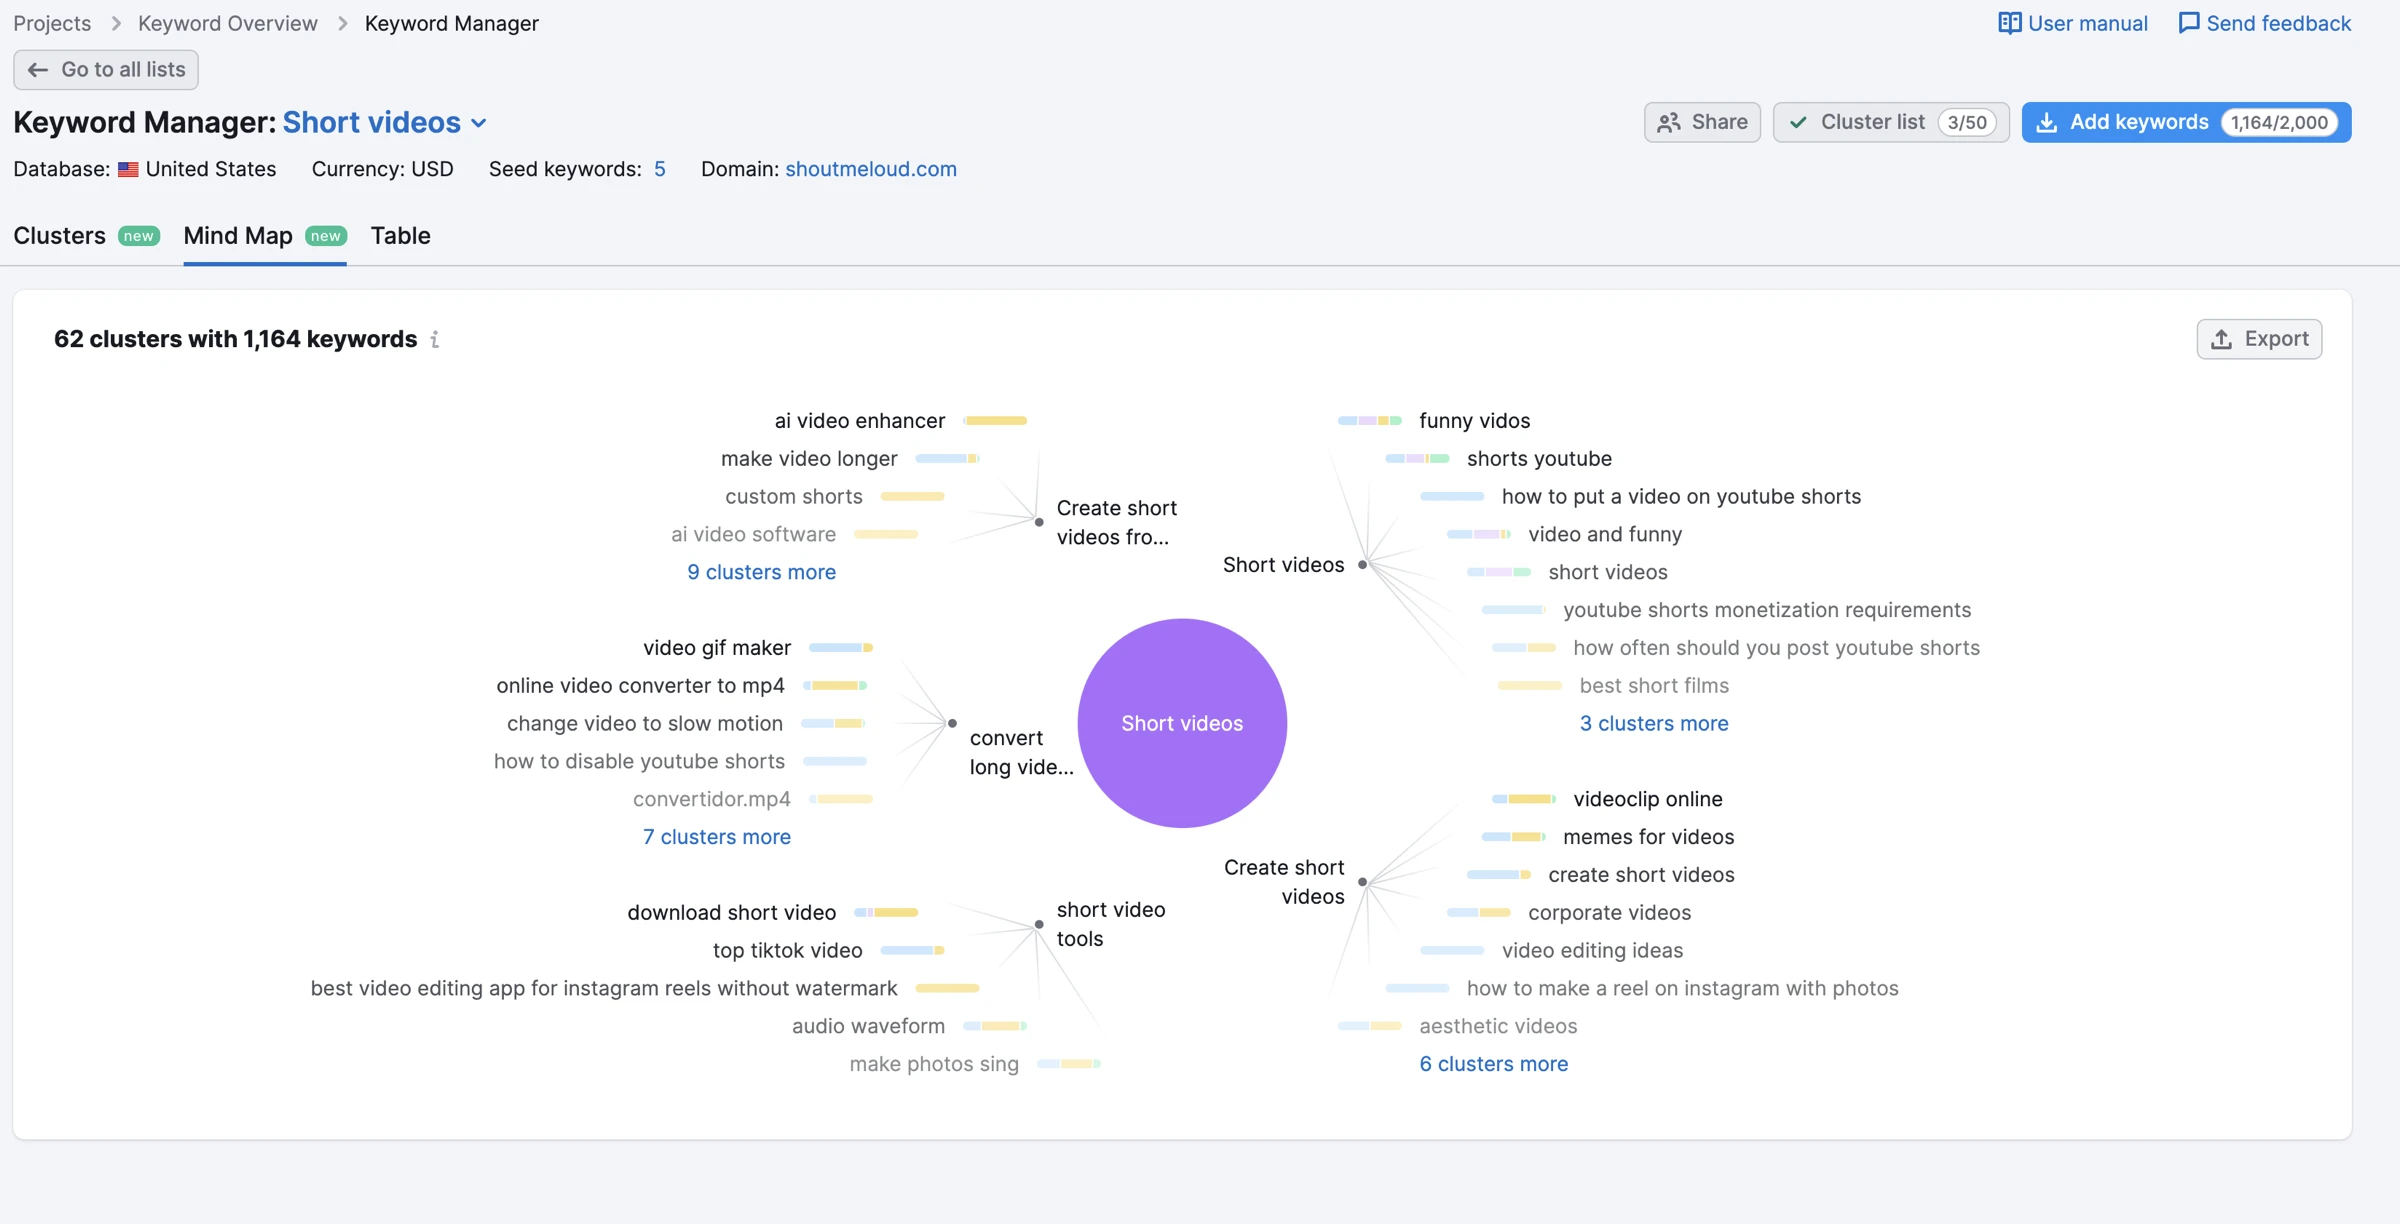Screen dimensions: 2400x1224
Task: Click the ai video enhancer color bar
Action: [995, 421]
